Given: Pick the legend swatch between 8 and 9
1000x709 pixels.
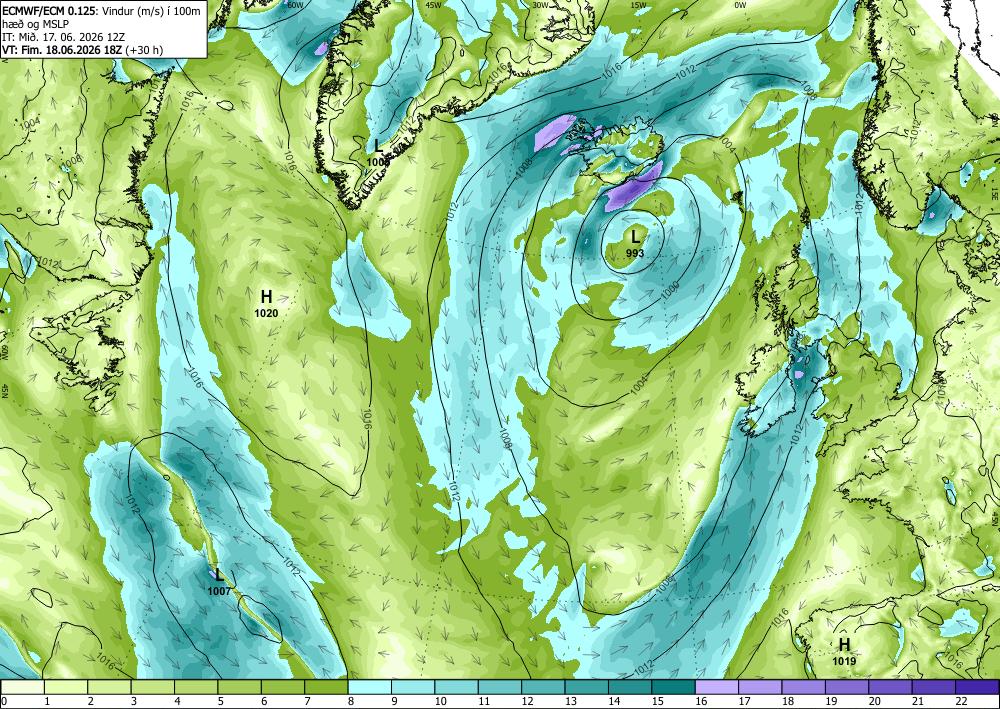Looking at the screenshot, I should click(369, 687).
